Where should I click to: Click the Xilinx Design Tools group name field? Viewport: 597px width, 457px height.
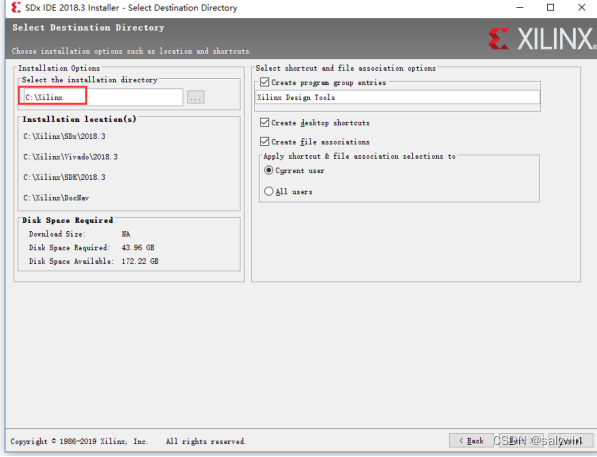click(397, 97)
